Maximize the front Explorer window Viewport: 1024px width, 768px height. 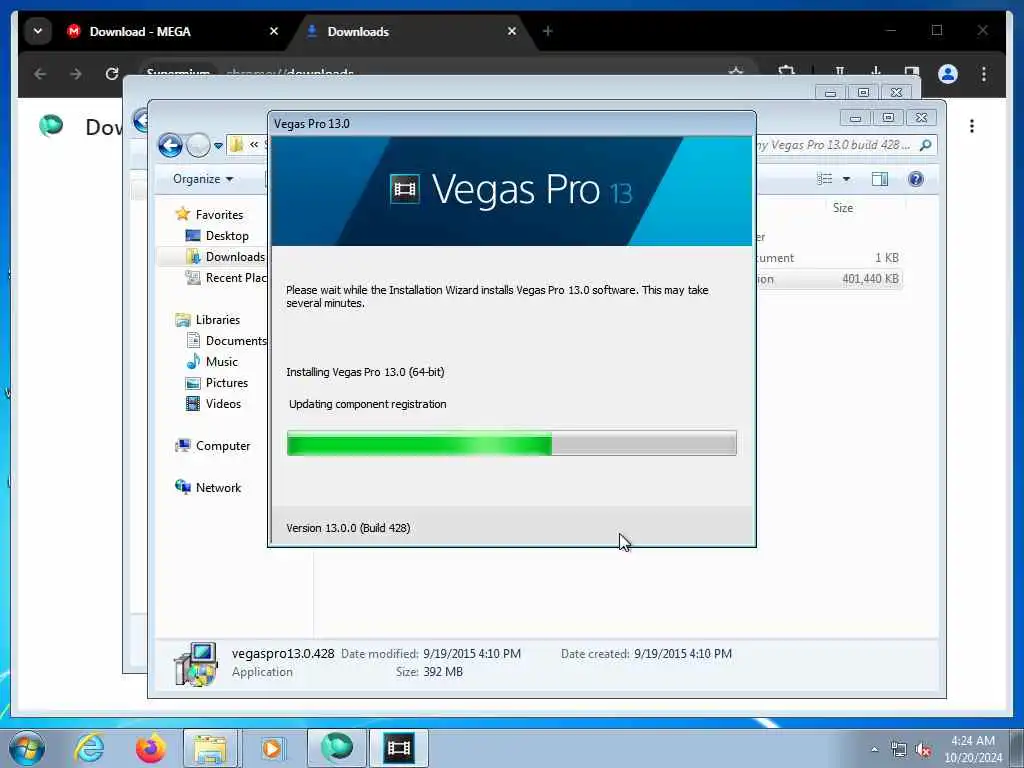click(x=888, y=118)
